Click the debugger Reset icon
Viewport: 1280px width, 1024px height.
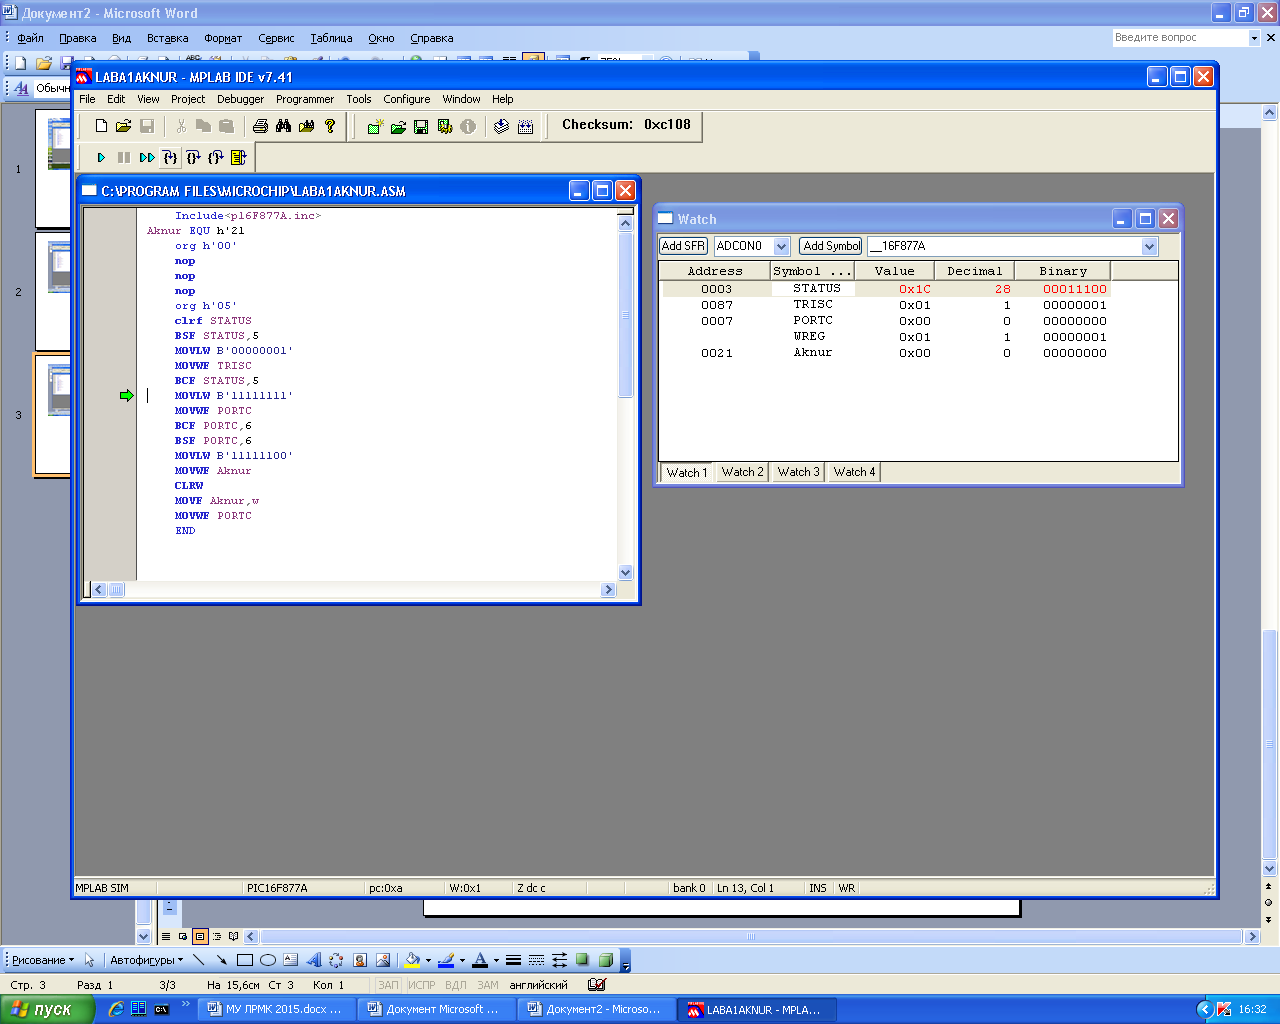click(x=238, y=158)
